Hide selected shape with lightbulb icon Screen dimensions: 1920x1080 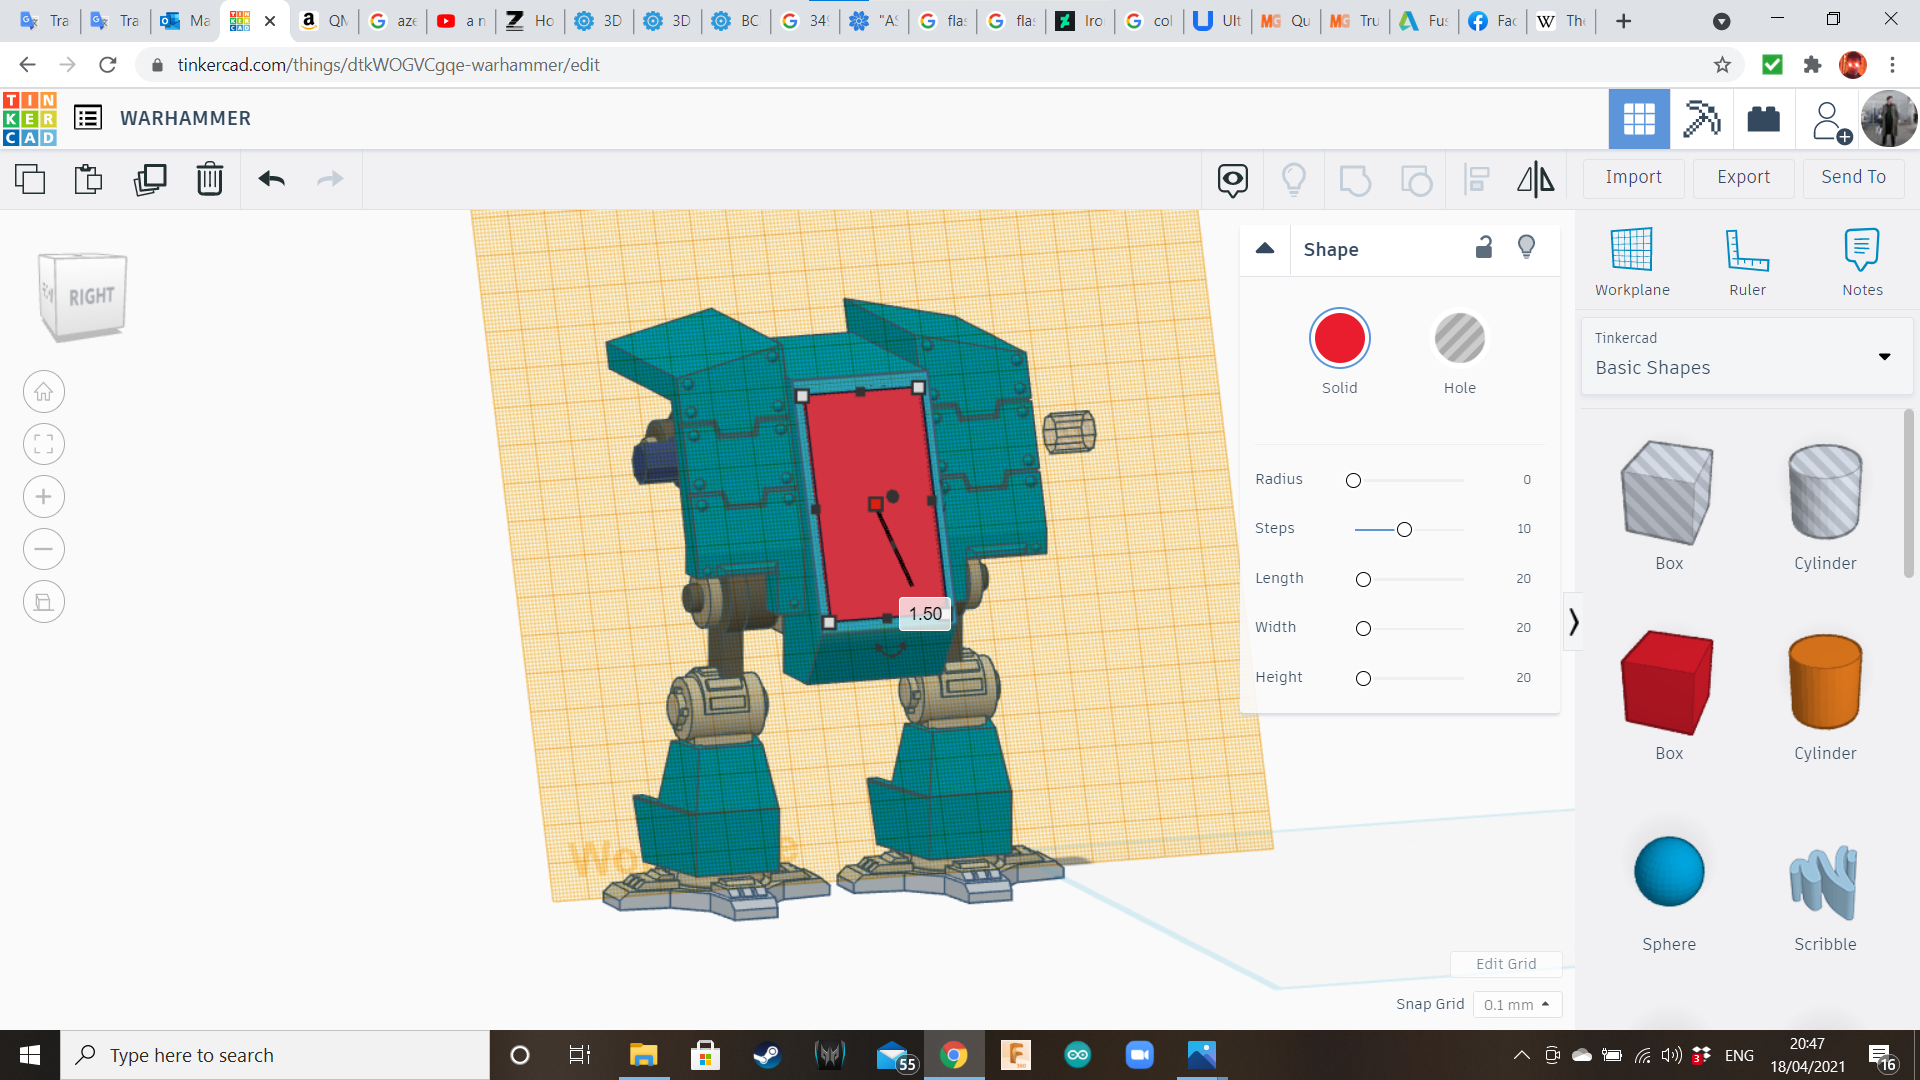pos(1526,248)
